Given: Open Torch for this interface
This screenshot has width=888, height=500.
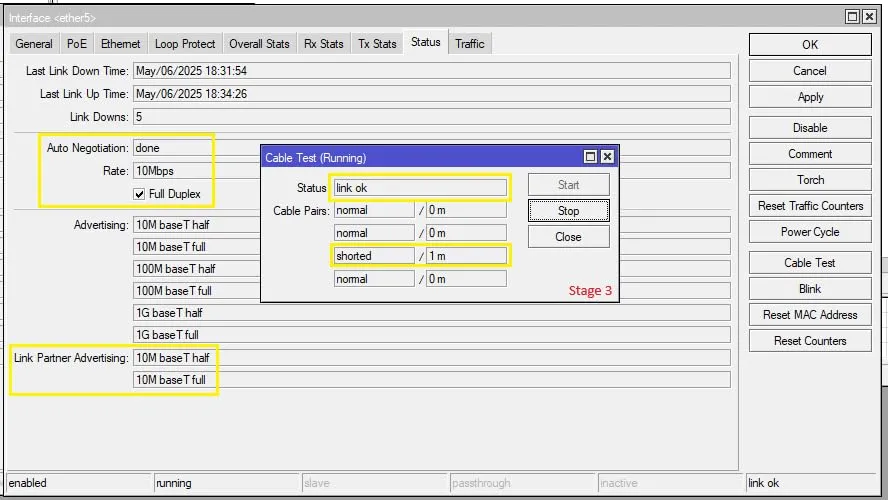Looking at the screenshot, I should tap(810, 180).
